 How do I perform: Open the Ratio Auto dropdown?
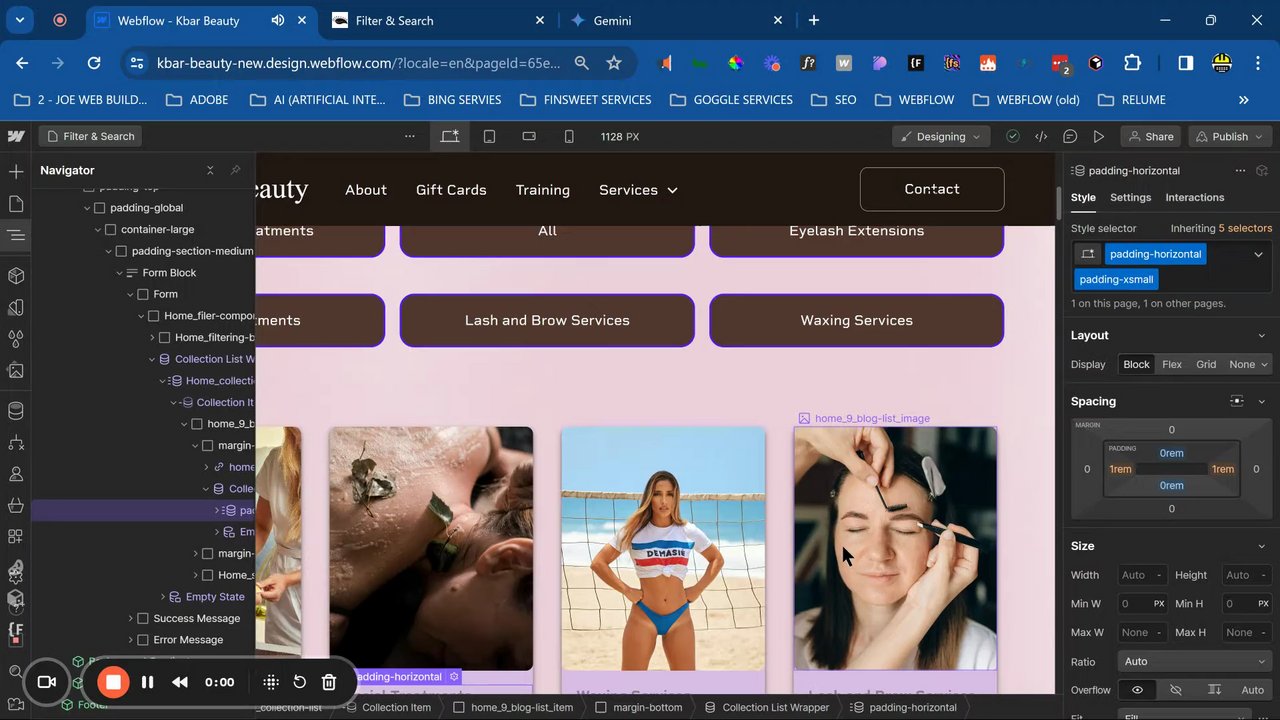(1194, 661)
